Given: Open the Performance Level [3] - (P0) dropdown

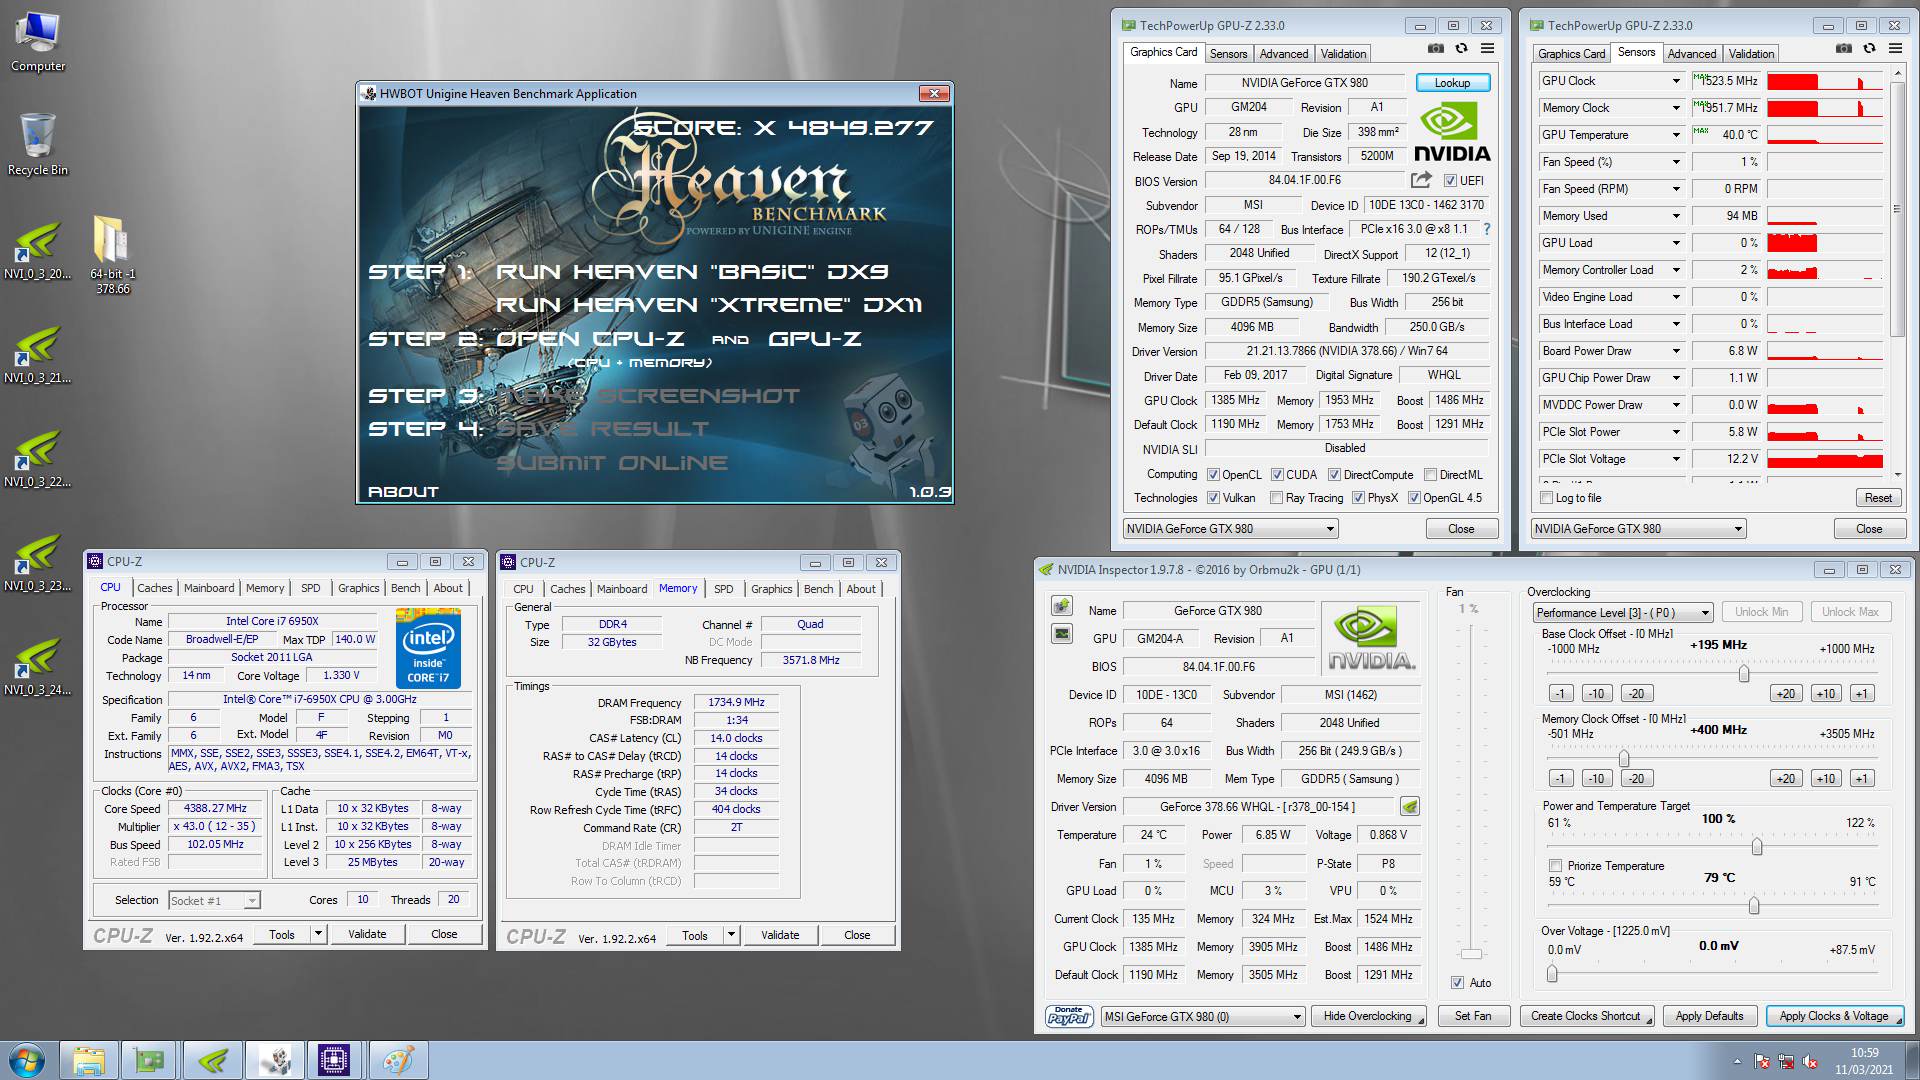Looking at the screenshot, I should (x=1622, y=612).
